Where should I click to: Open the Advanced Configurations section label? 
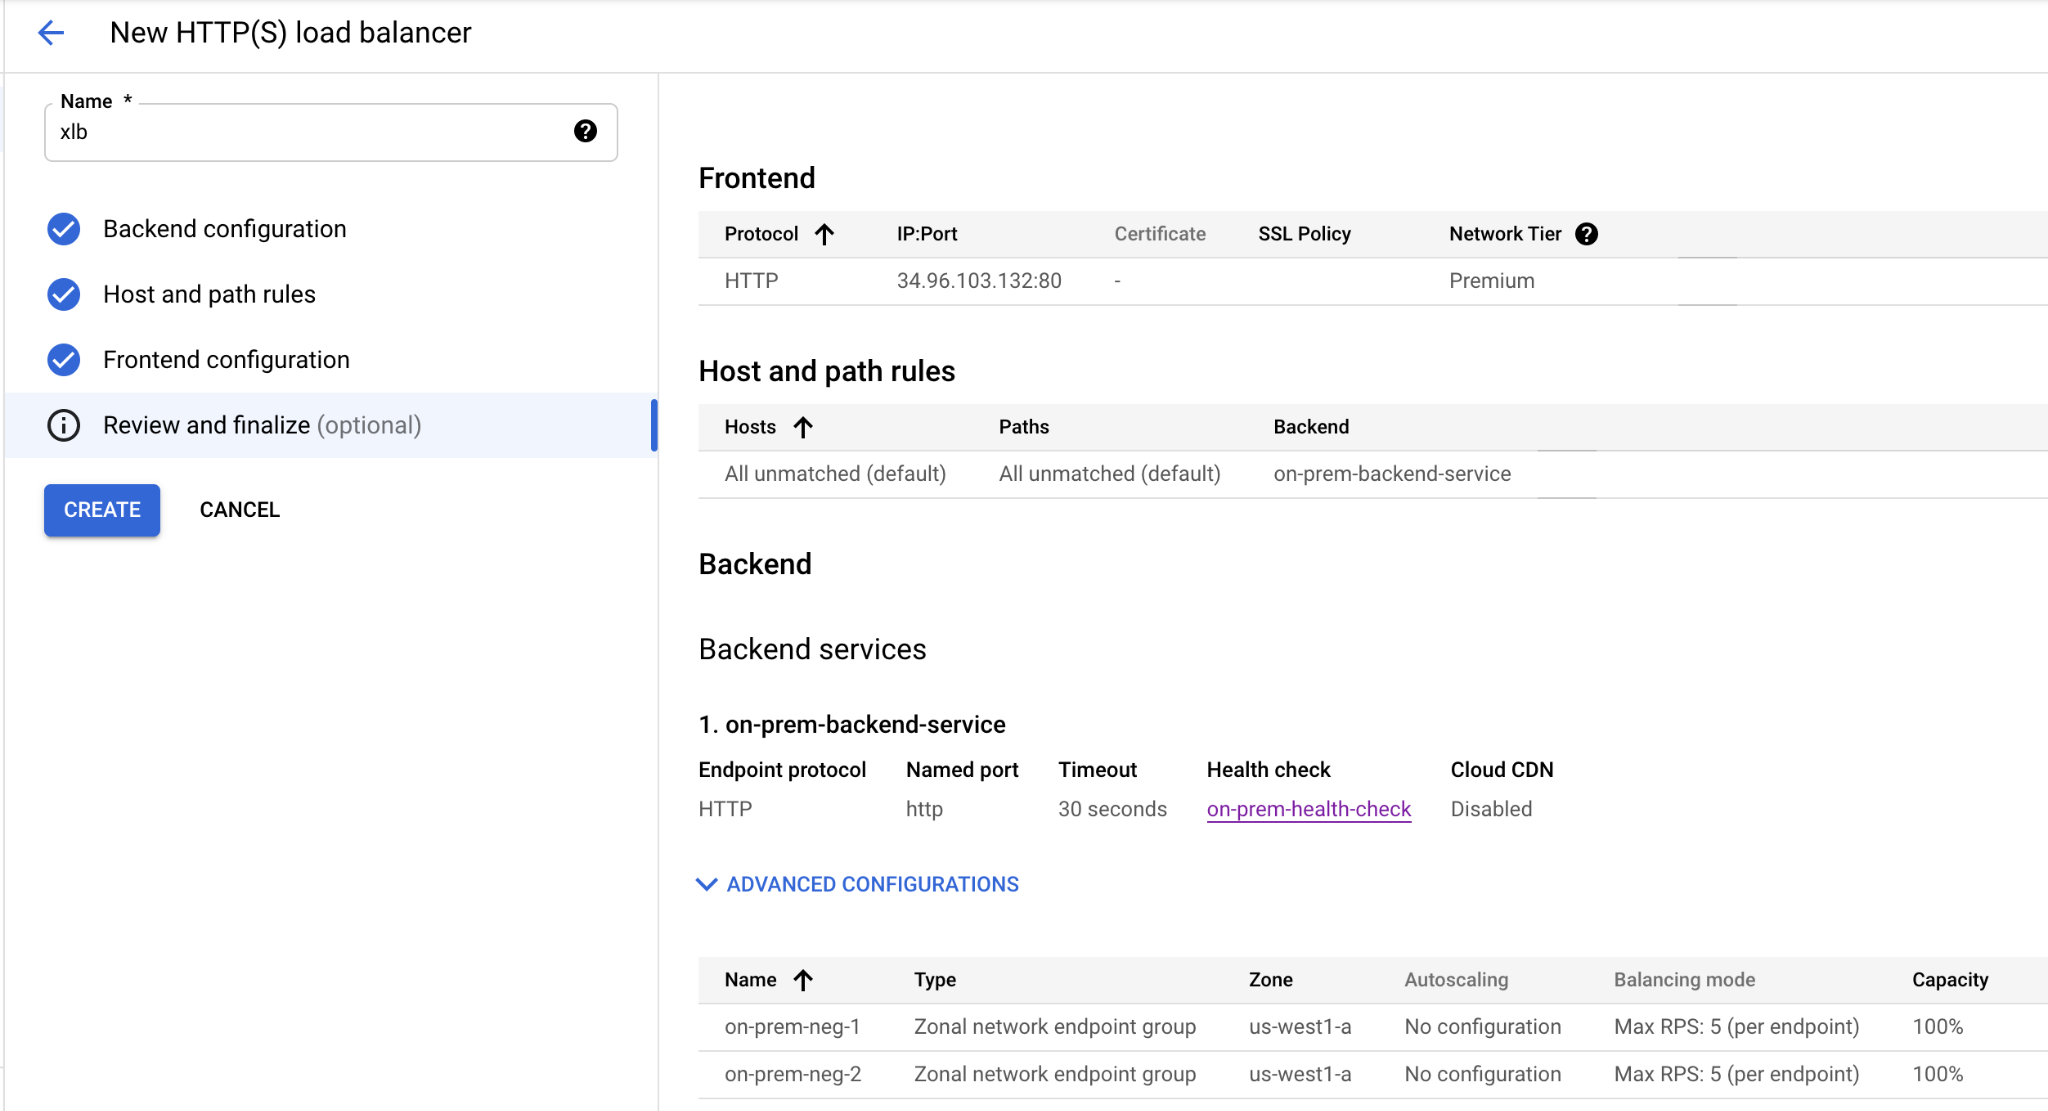coord(872,884)
